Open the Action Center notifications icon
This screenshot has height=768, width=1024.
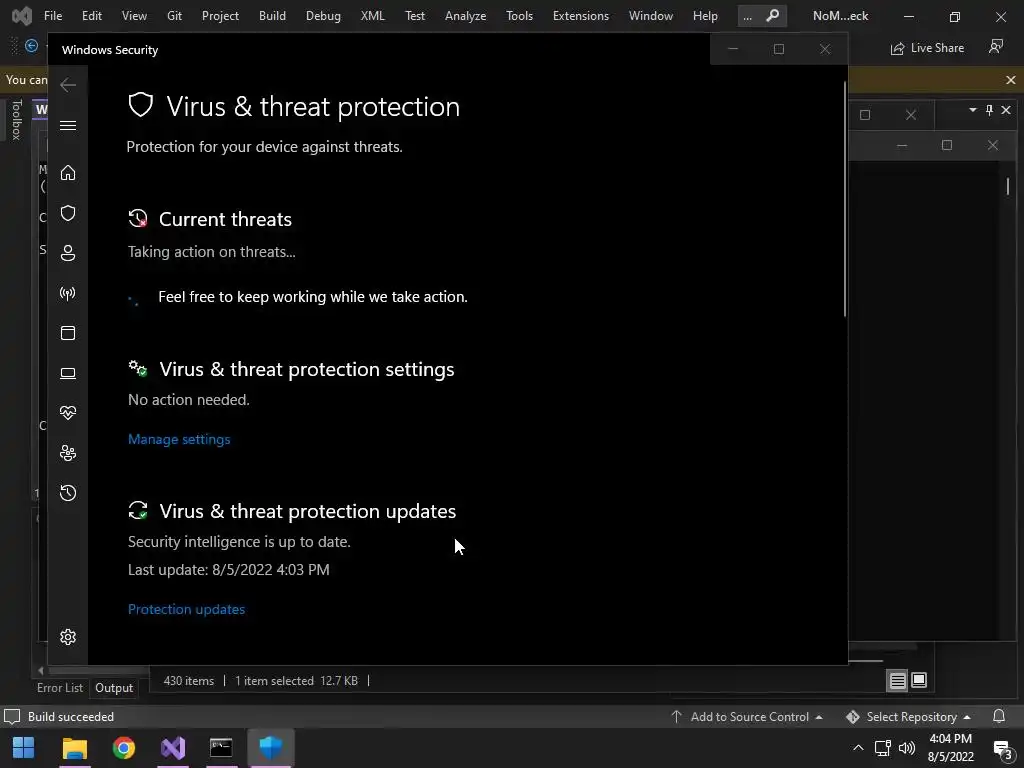1002,749
